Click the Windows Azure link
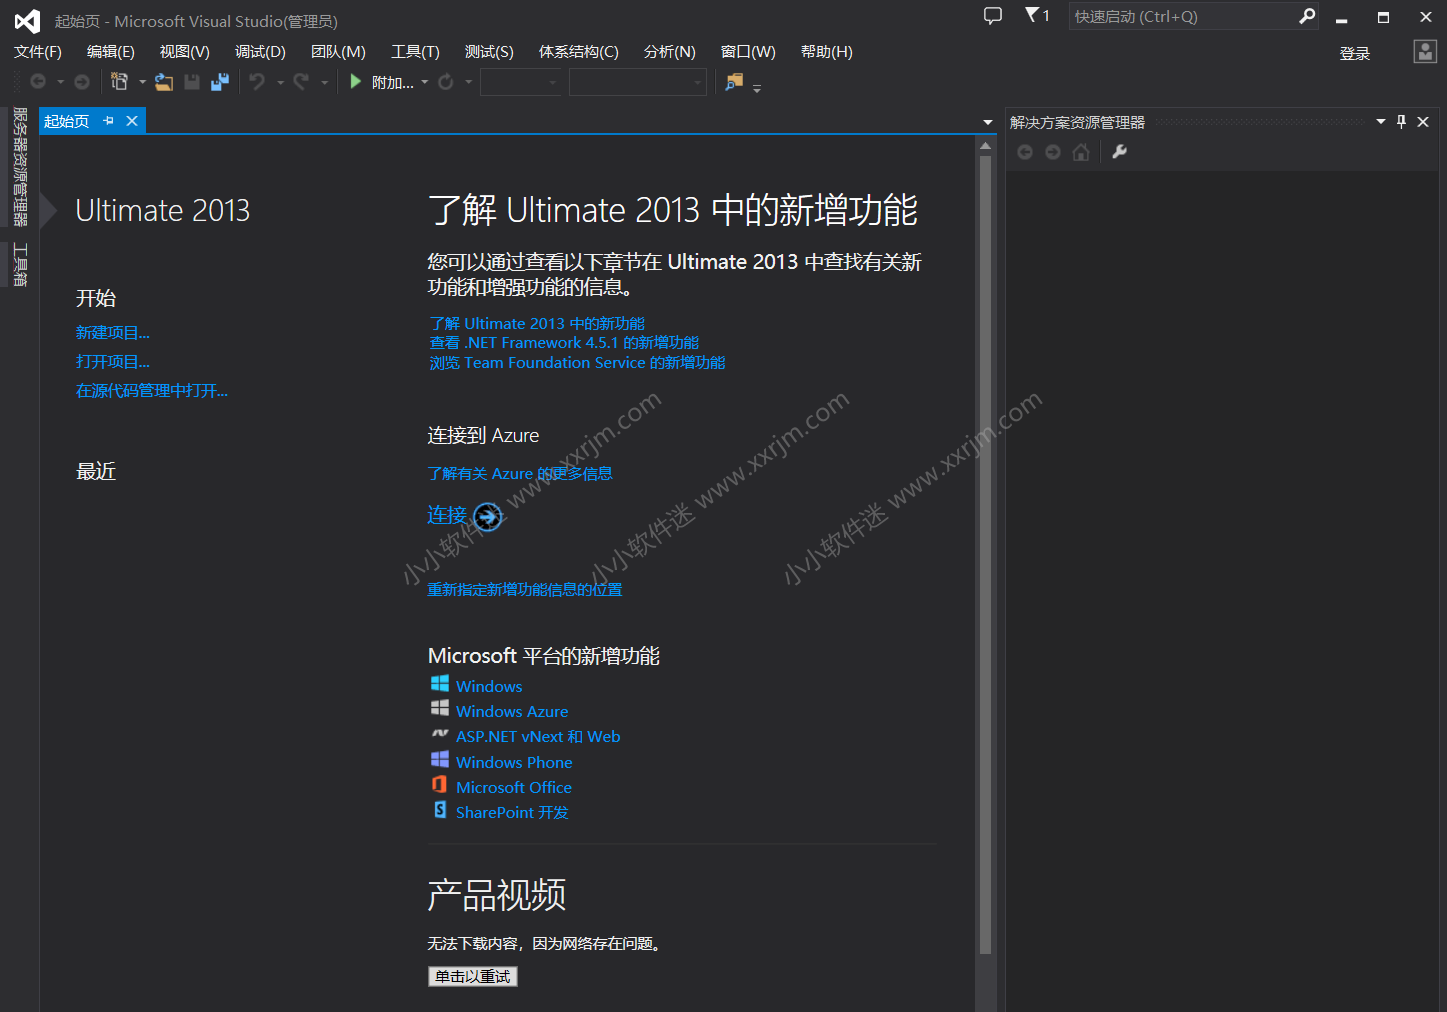Image resolution: width=1447 pixels, height=1012 pixels. 512,712
